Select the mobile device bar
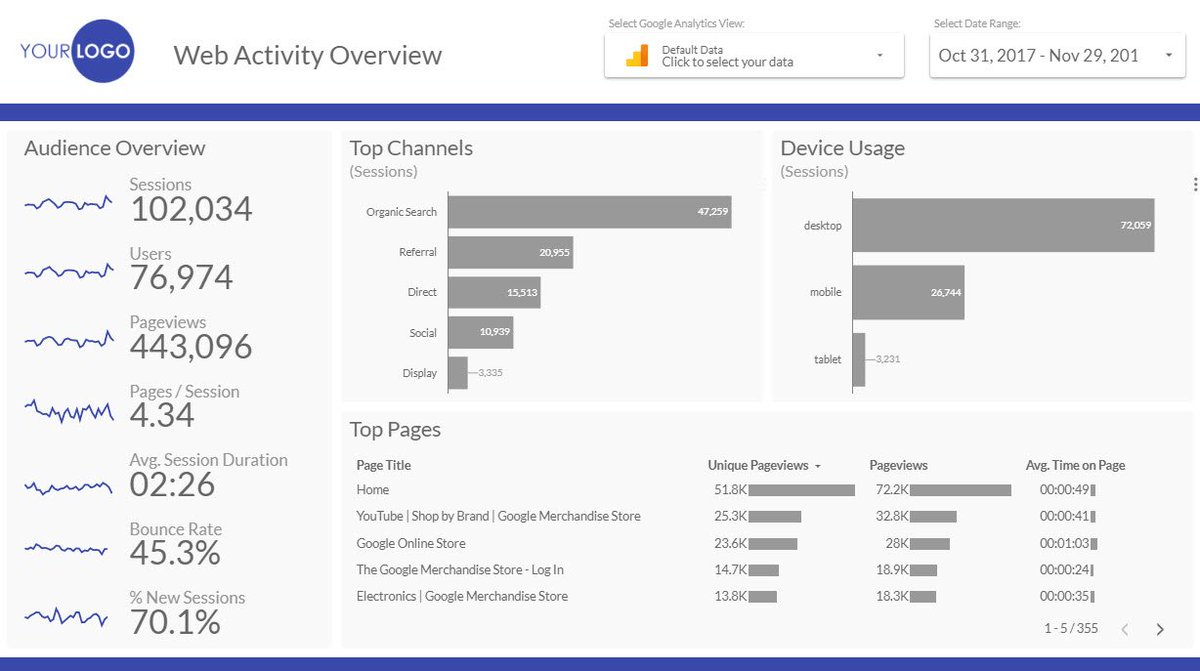Image resolution: width=1200 pixels, height=671 pixels. click(x=909, y=292)
